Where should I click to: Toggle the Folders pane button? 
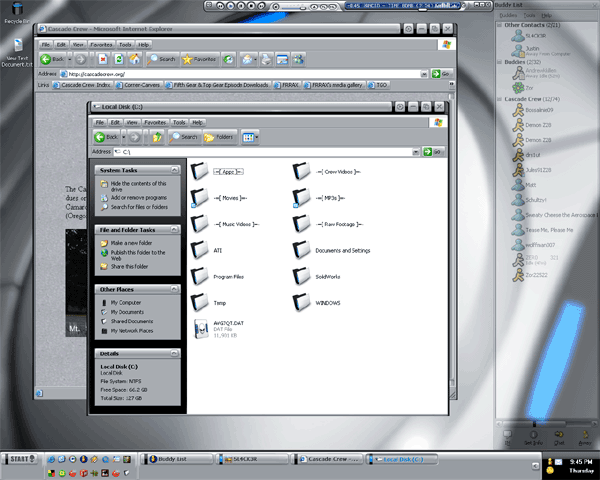(x=219, y=136)
